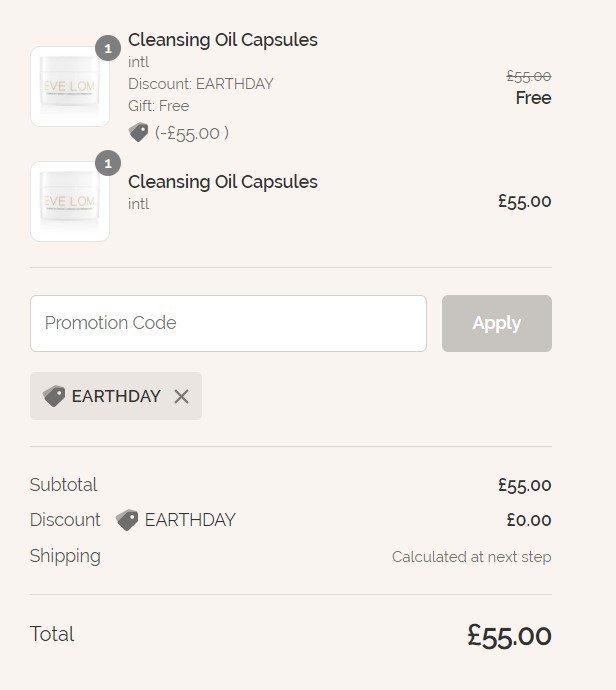The height and width of the screenshot is (690, 616).
Task: Focus the Promotion Code input field
Action: pyautogui.click(x=228, y=323)
